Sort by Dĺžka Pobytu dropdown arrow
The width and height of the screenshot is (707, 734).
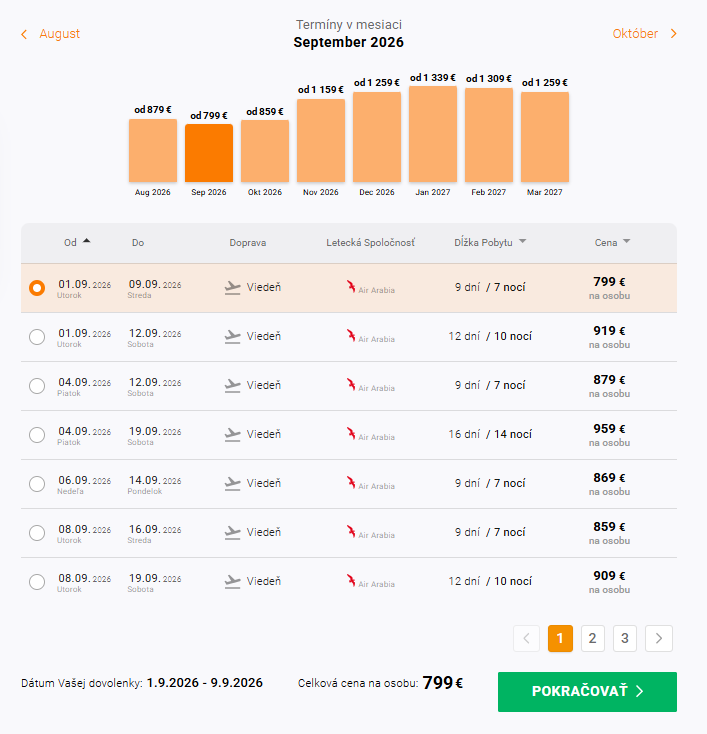523,241
